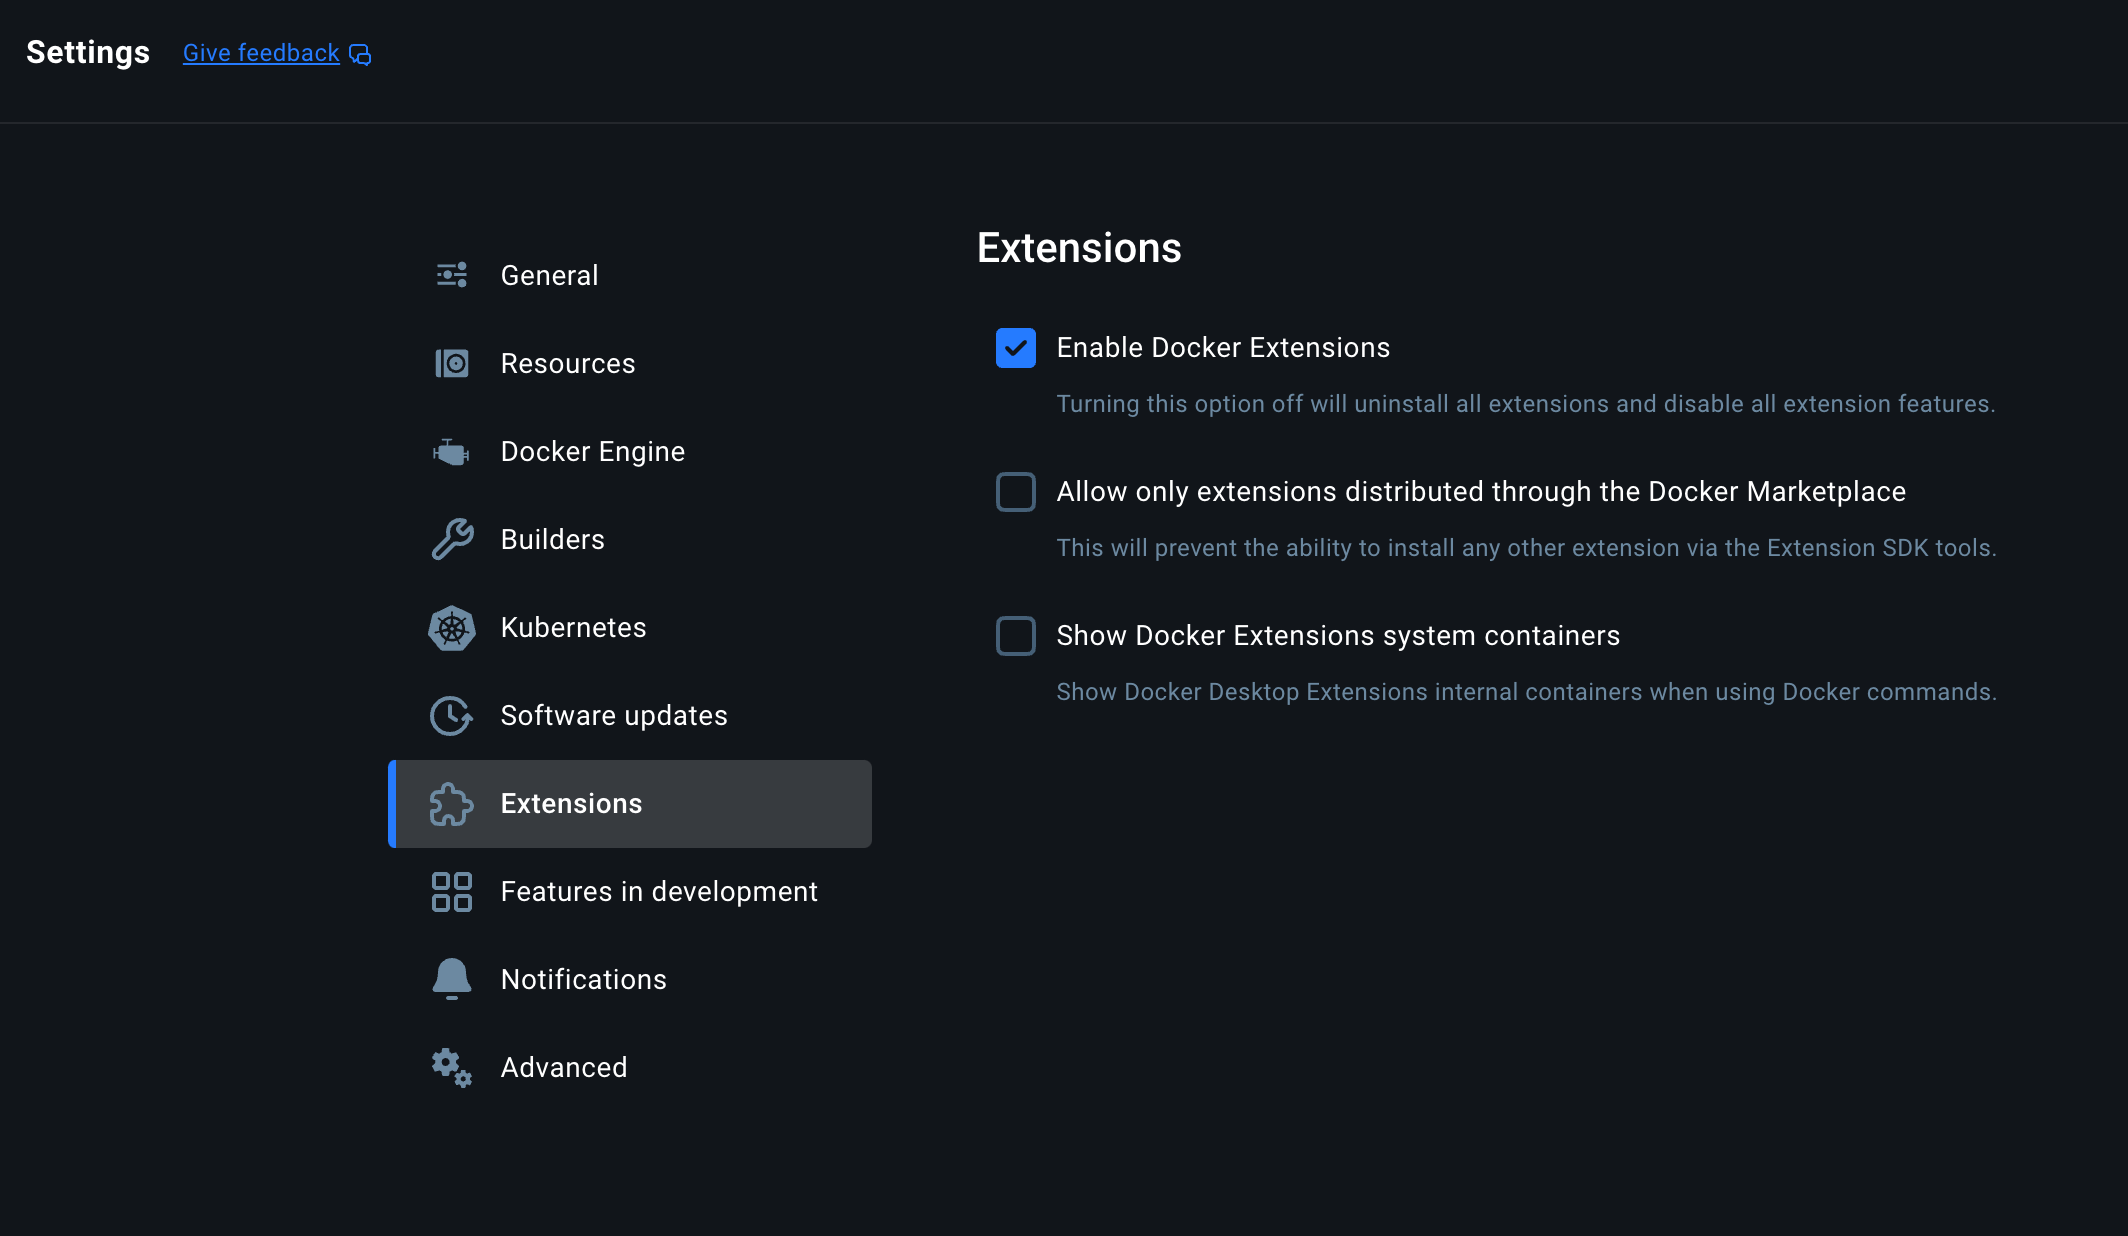Click the Kubernetes wheel icon
This screenshot has height=1236, width=2128.
tap(452, 628)
